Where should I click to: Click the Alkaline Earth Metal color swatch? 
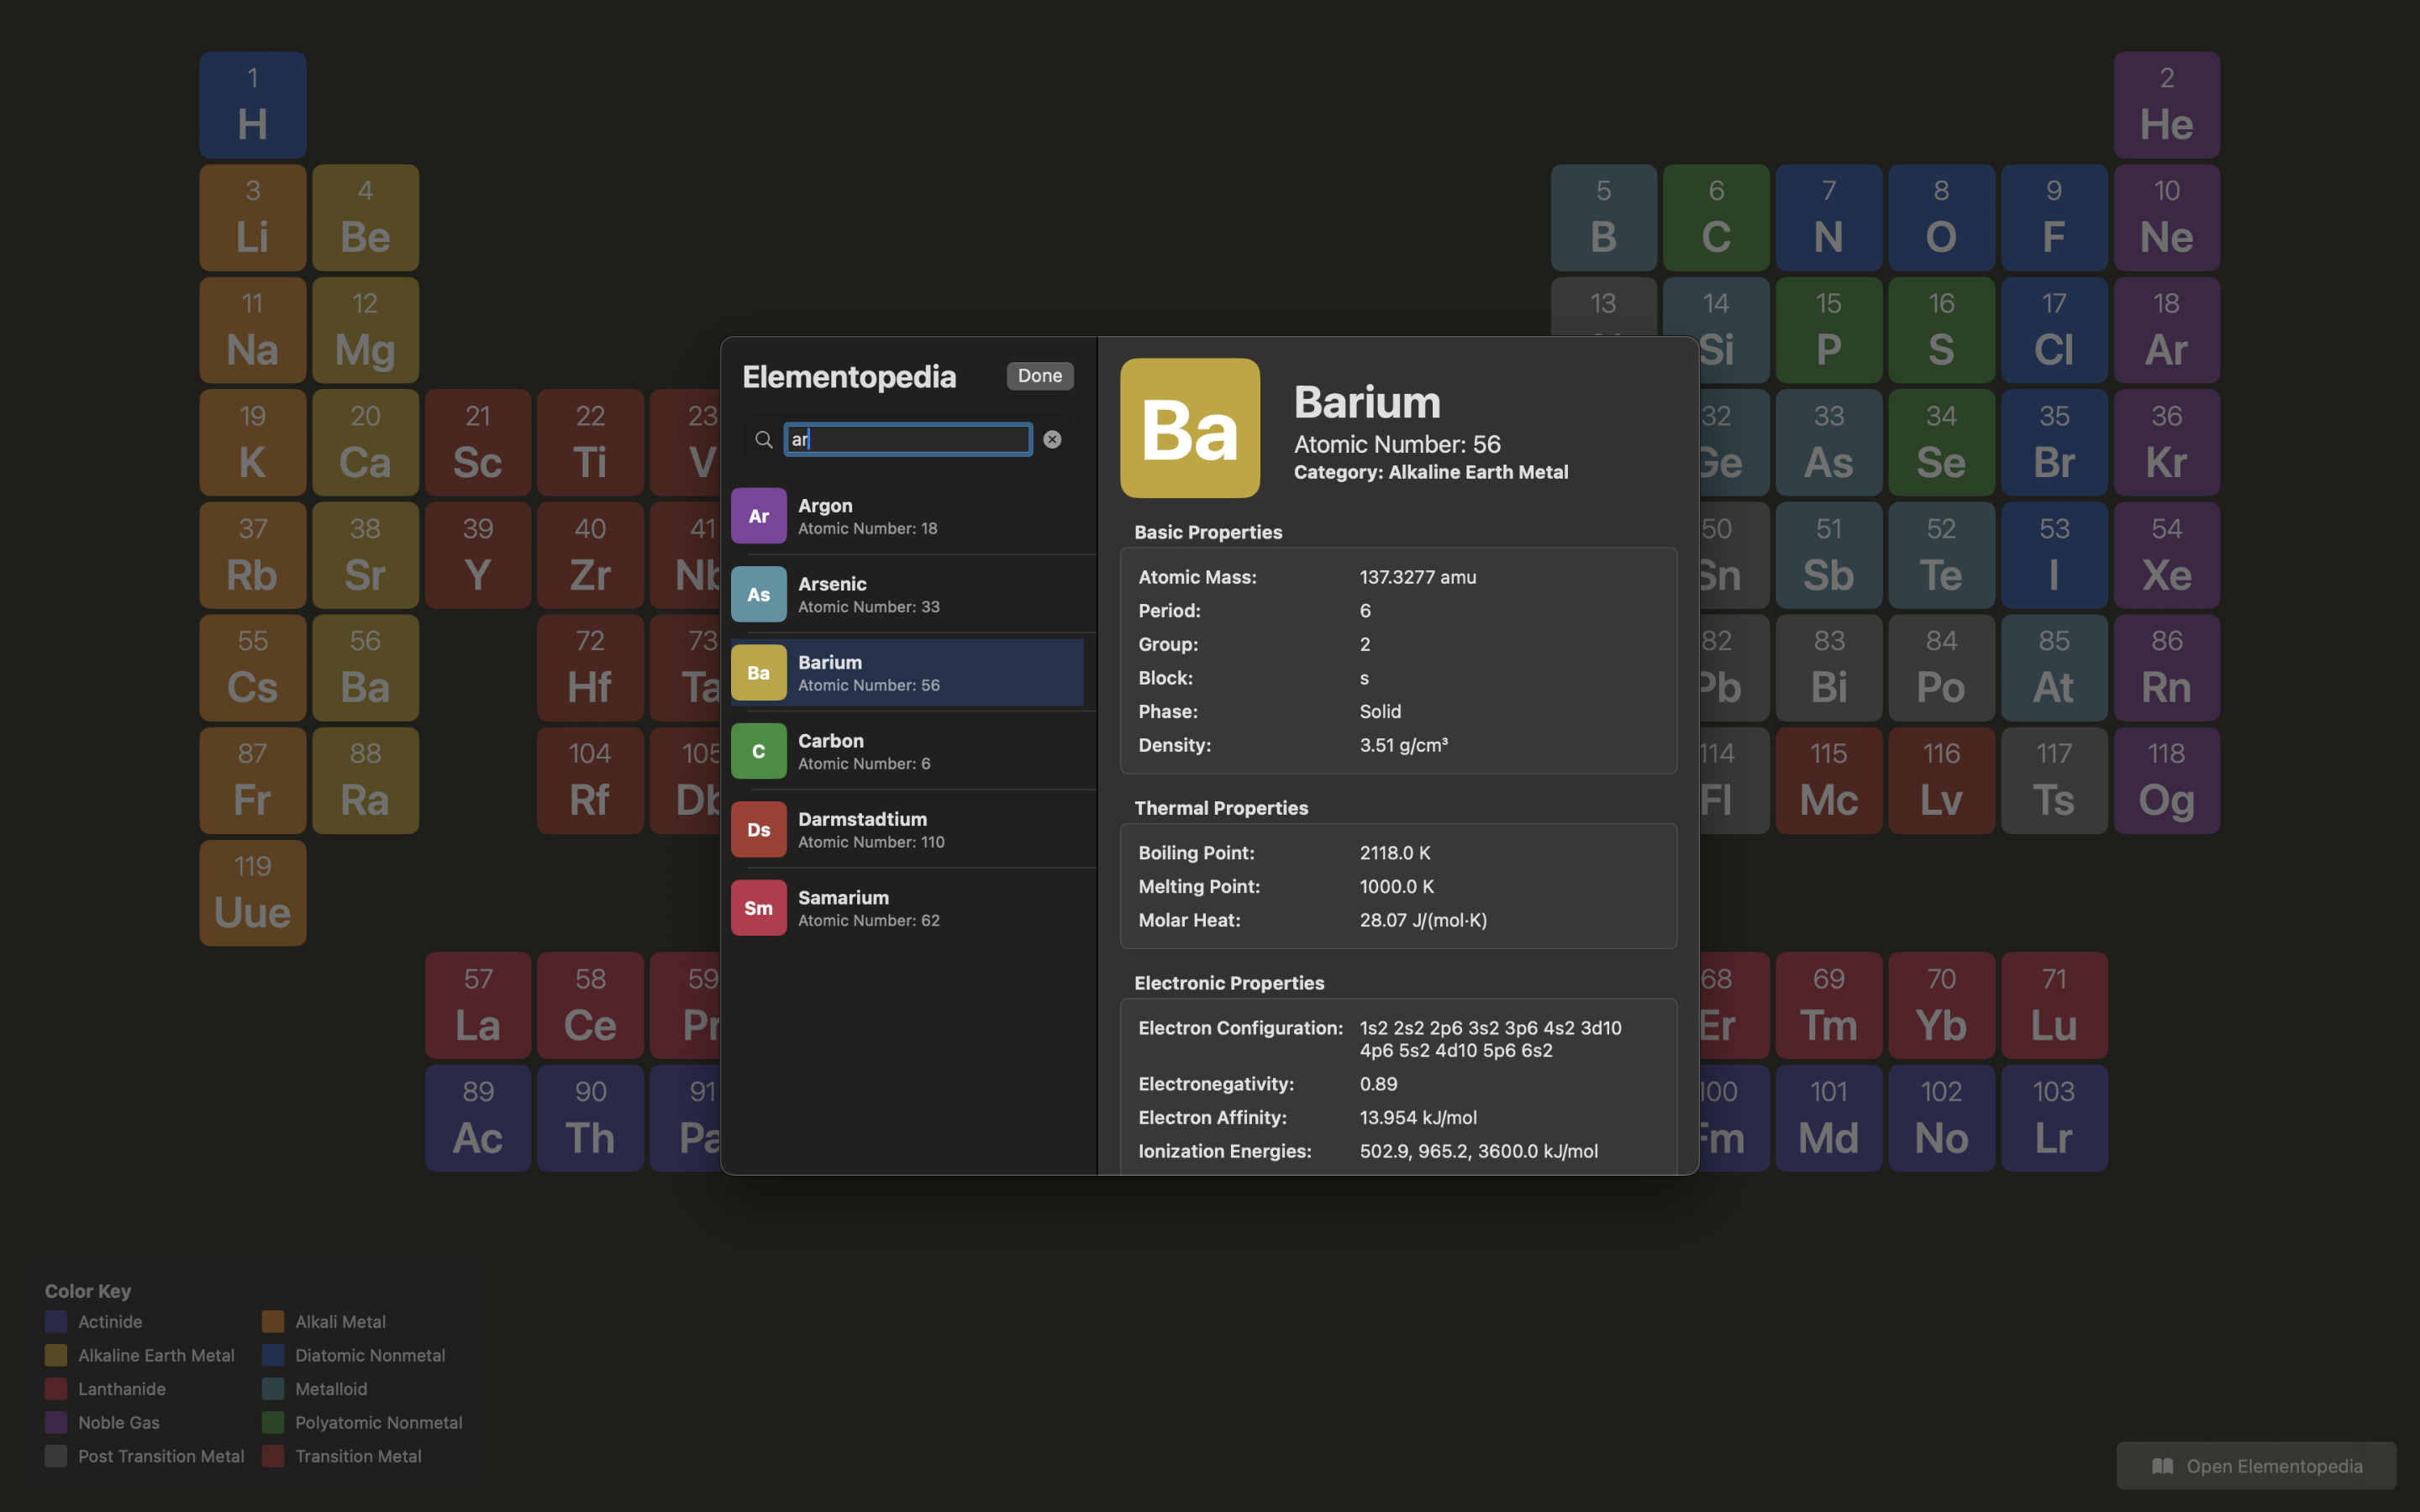coord(56,1355)
